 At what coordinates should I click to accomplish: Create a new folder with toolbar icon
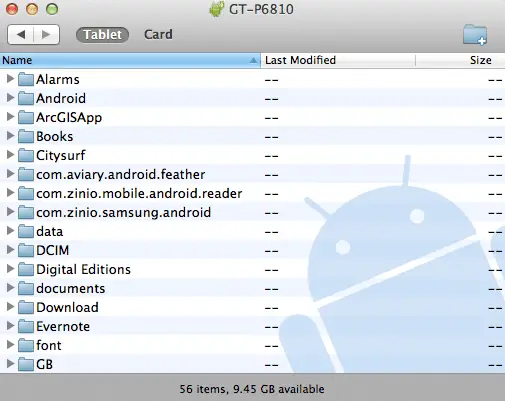[x=475, y=35]
